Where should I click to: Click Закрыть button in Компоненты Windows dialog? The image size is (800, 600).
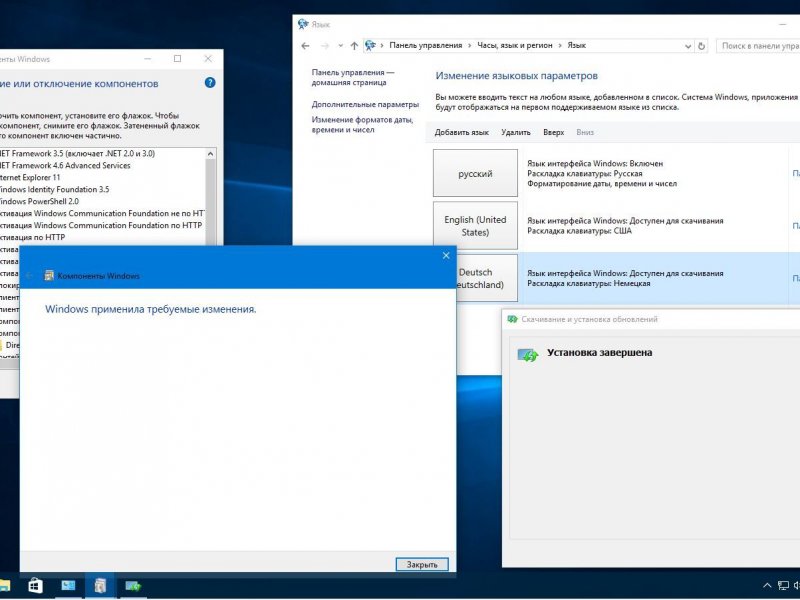pyautogui.click(x=422, y=564)
